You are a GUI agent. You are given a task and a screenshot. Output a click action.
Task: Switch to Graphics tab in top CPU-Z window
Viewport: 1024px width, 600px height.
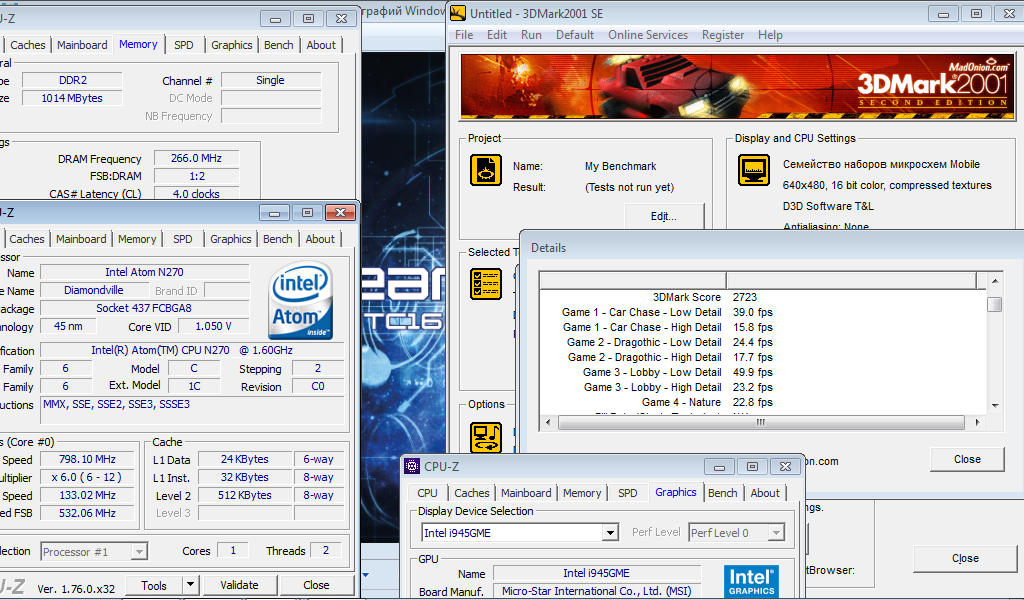[x=231, y=45]
